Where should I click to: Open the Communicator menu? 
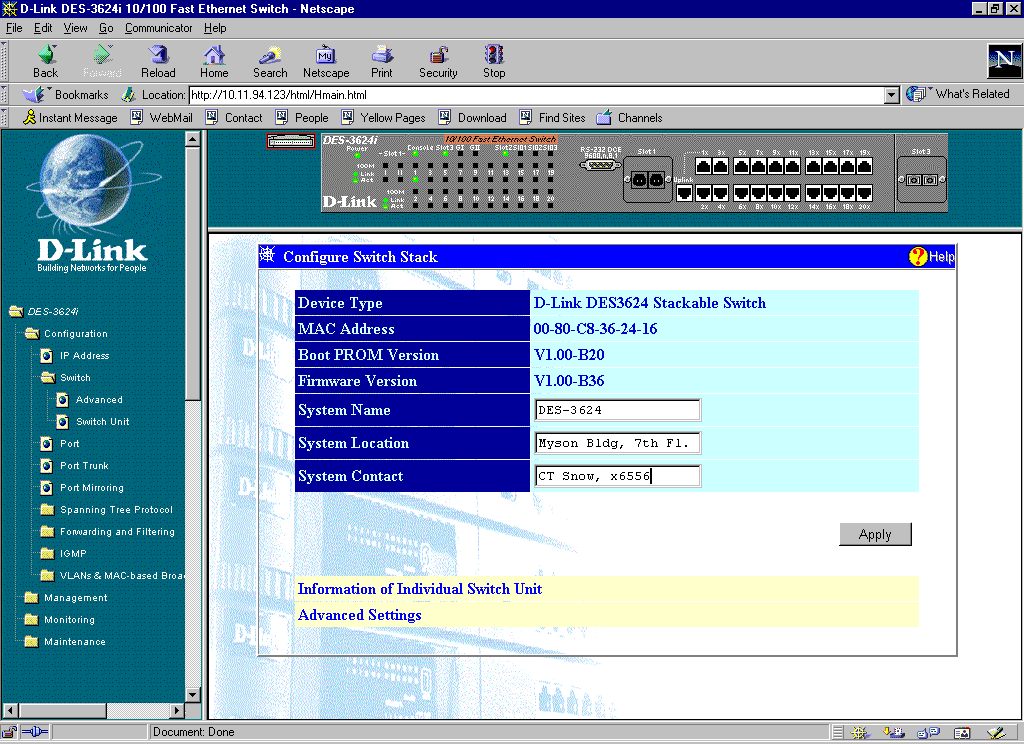159,28
